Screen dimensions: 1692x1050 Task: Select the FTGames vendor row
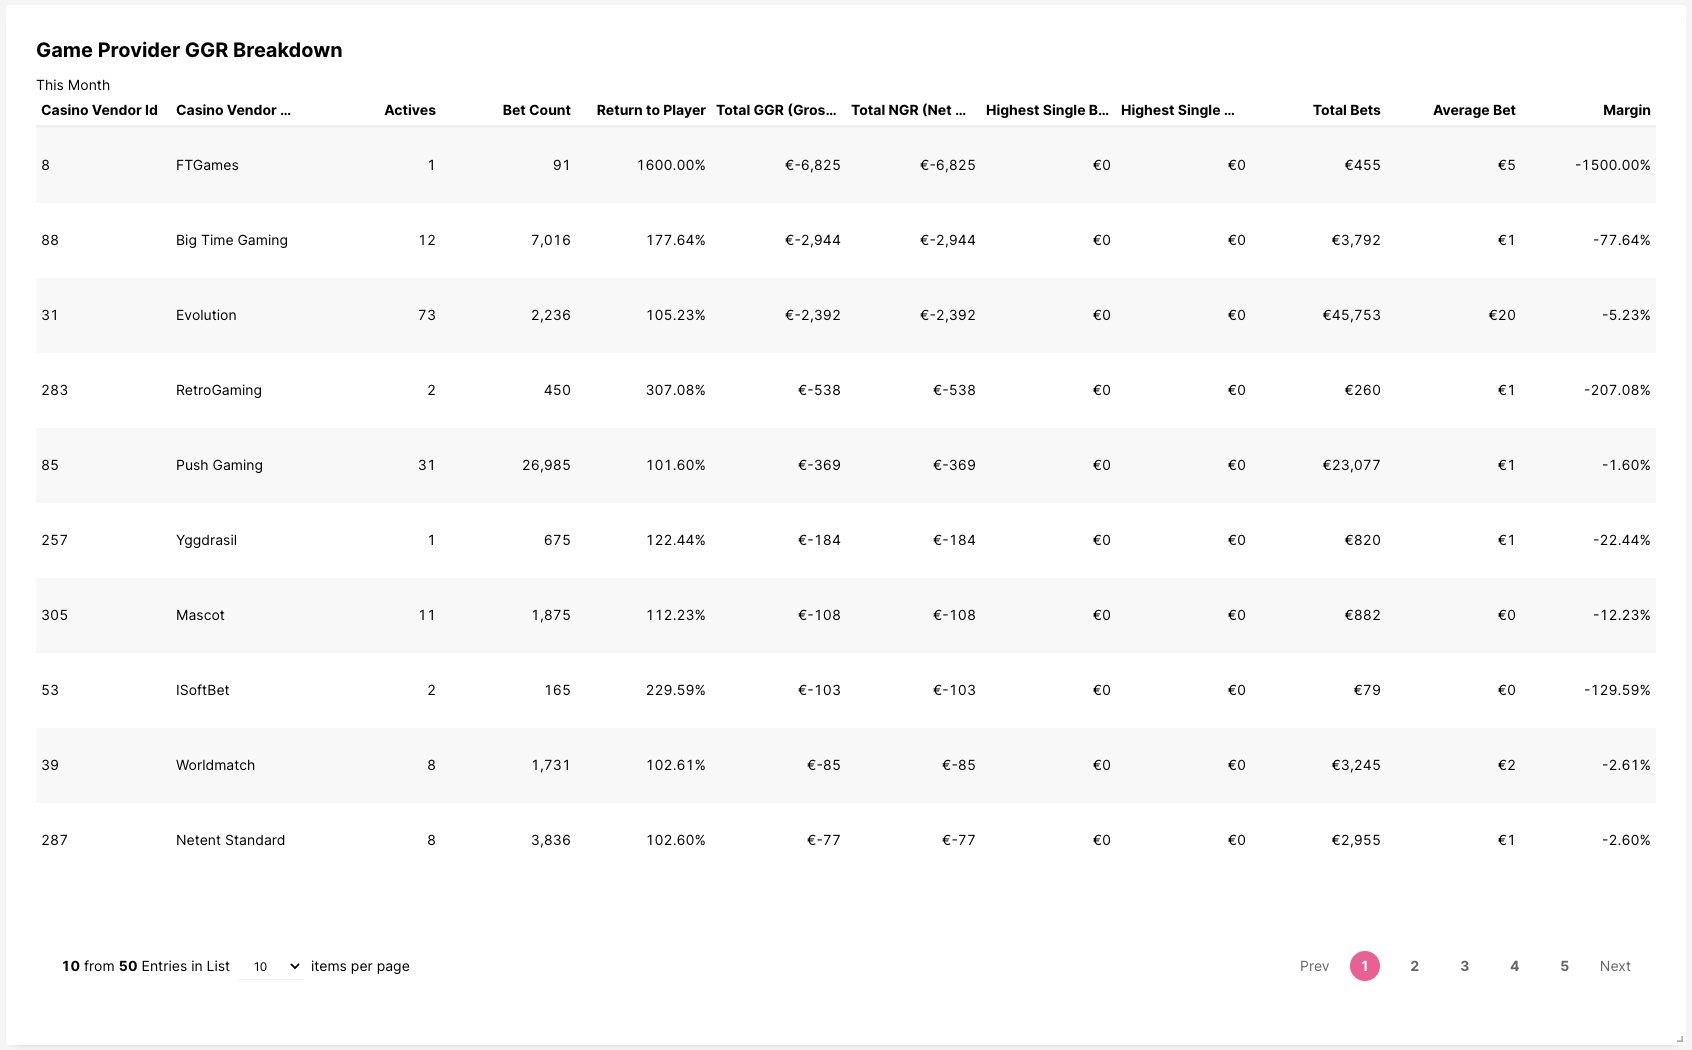click(x=207, y=165)
